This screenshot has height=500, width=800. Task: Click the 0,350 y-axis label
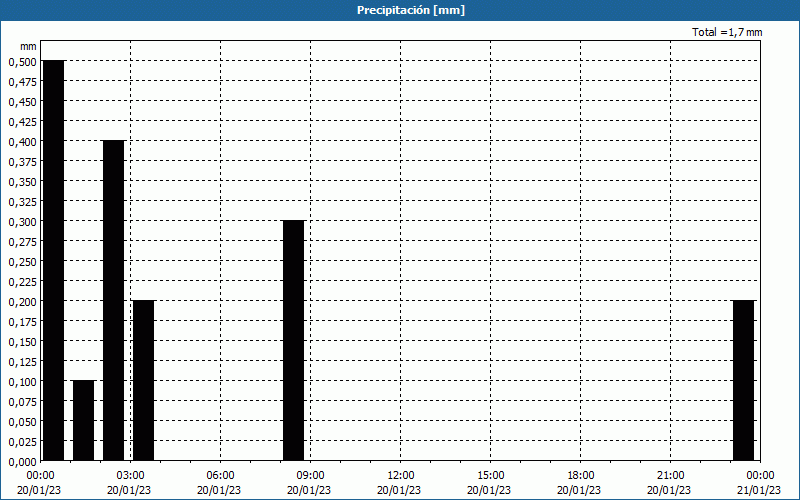[23, 182]
